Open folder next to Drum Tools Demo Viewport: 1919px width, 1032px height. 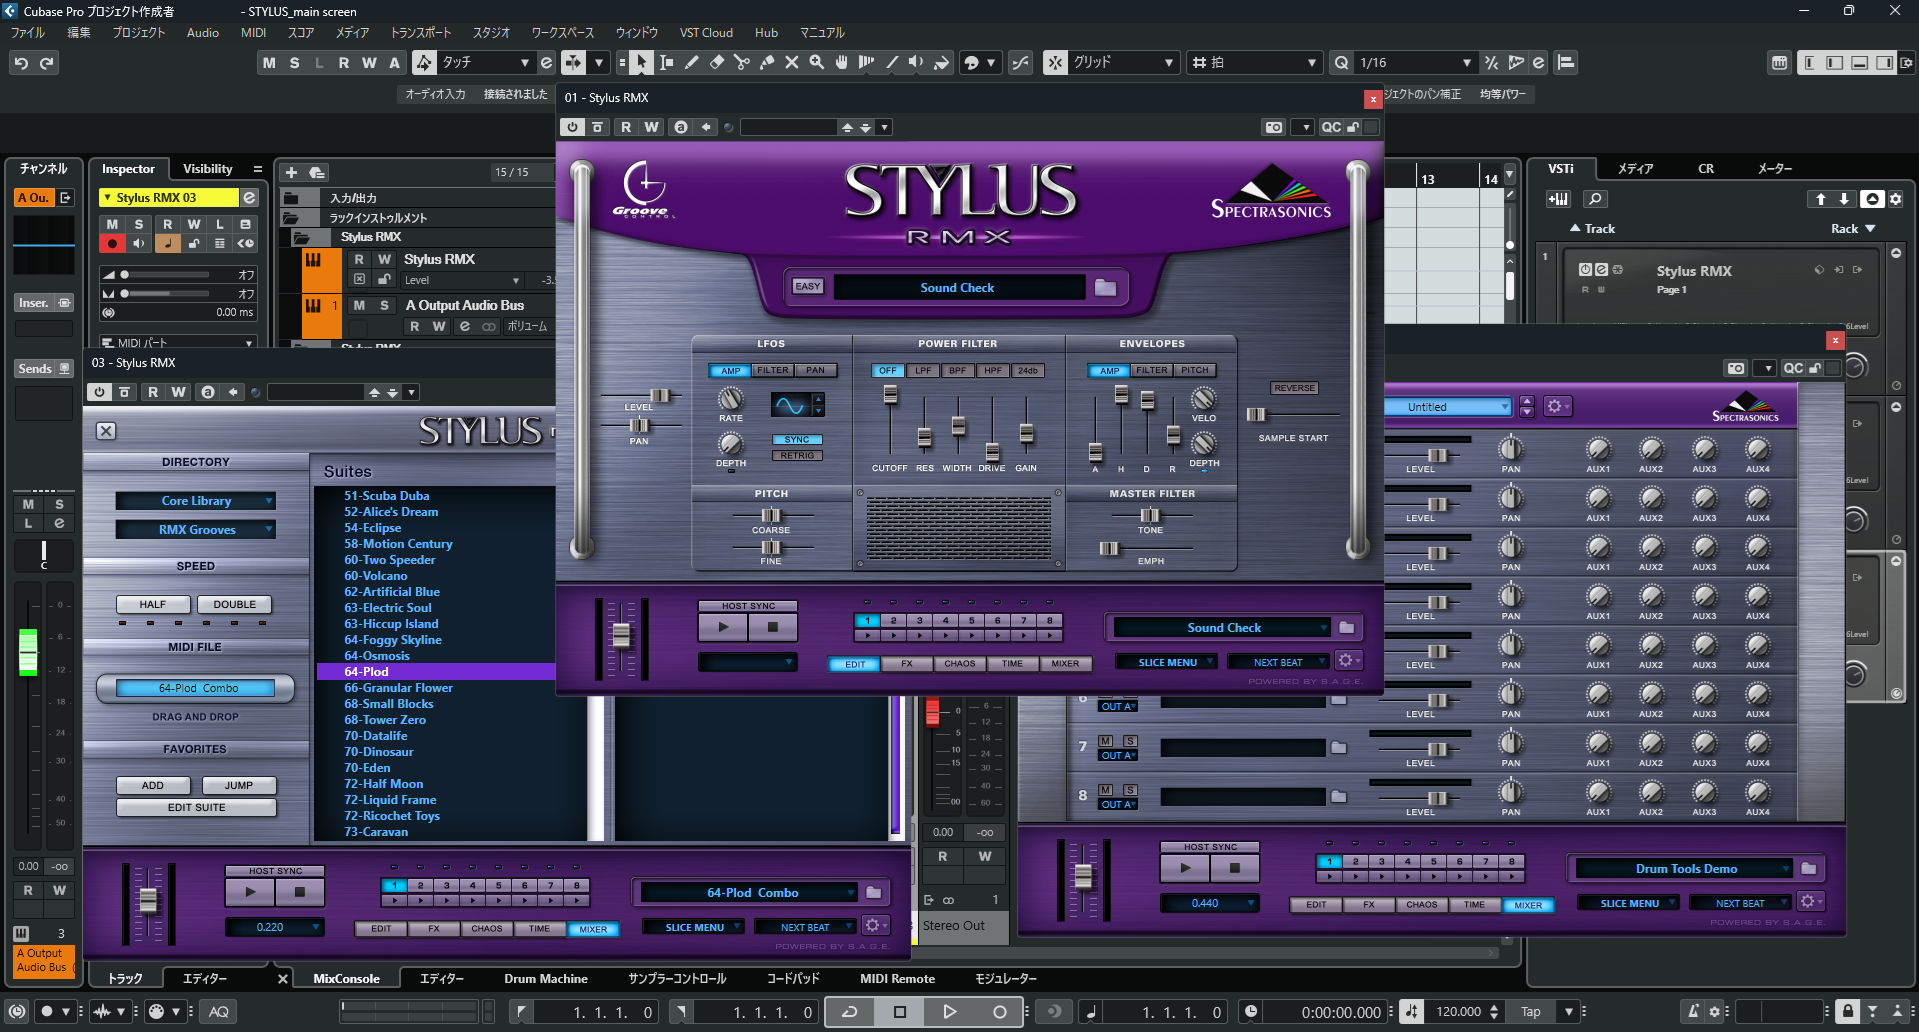tap(1808, 868)
